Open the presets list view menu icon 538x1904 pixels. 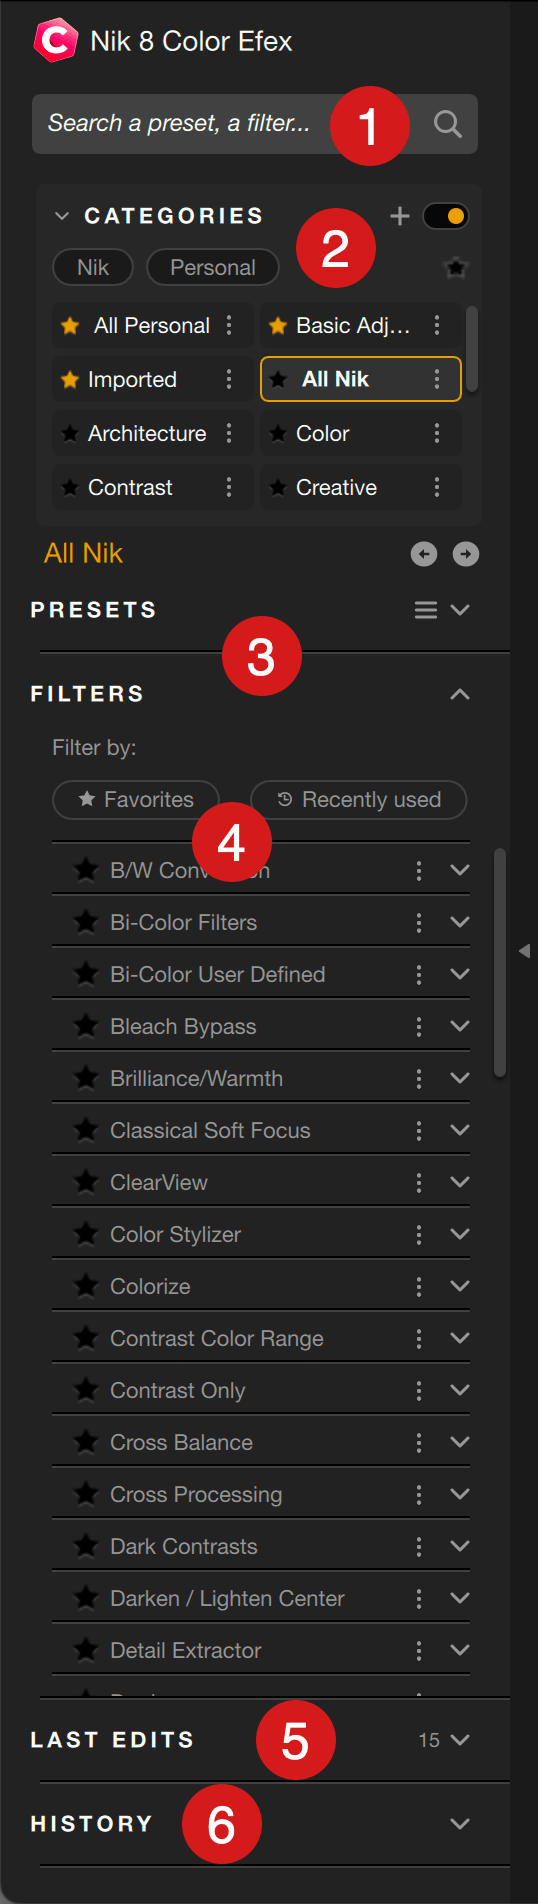426,610
